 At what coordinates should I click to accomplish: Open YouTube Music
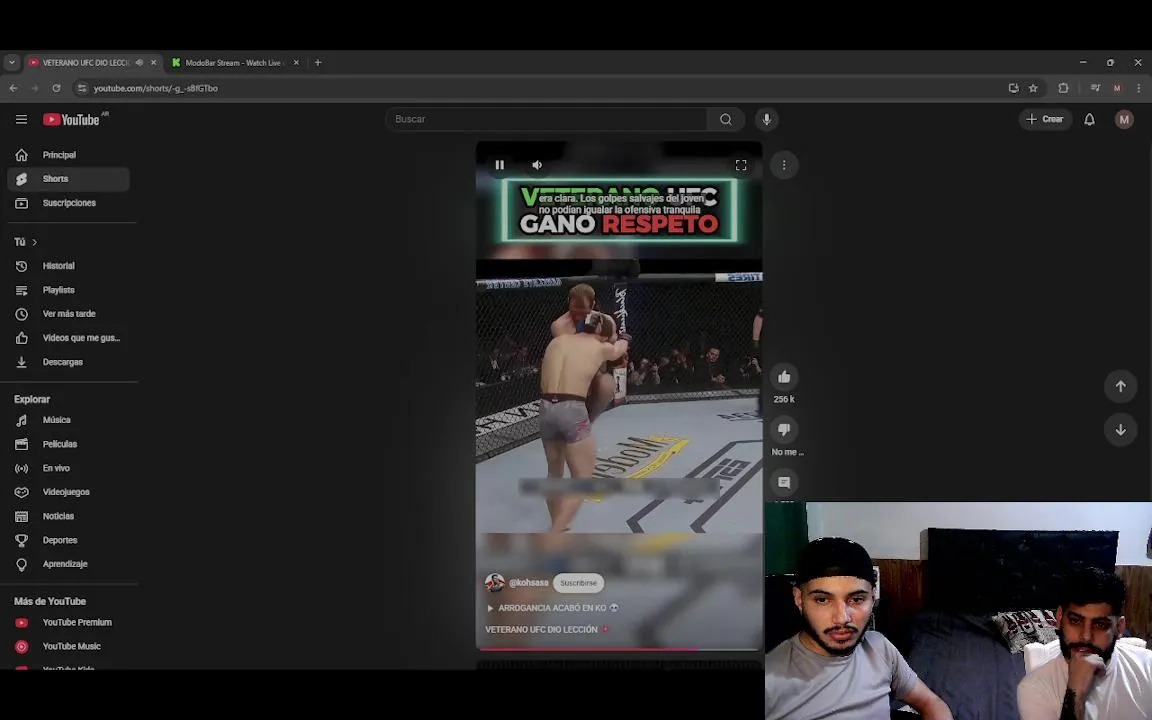click(x=68, y=647)
